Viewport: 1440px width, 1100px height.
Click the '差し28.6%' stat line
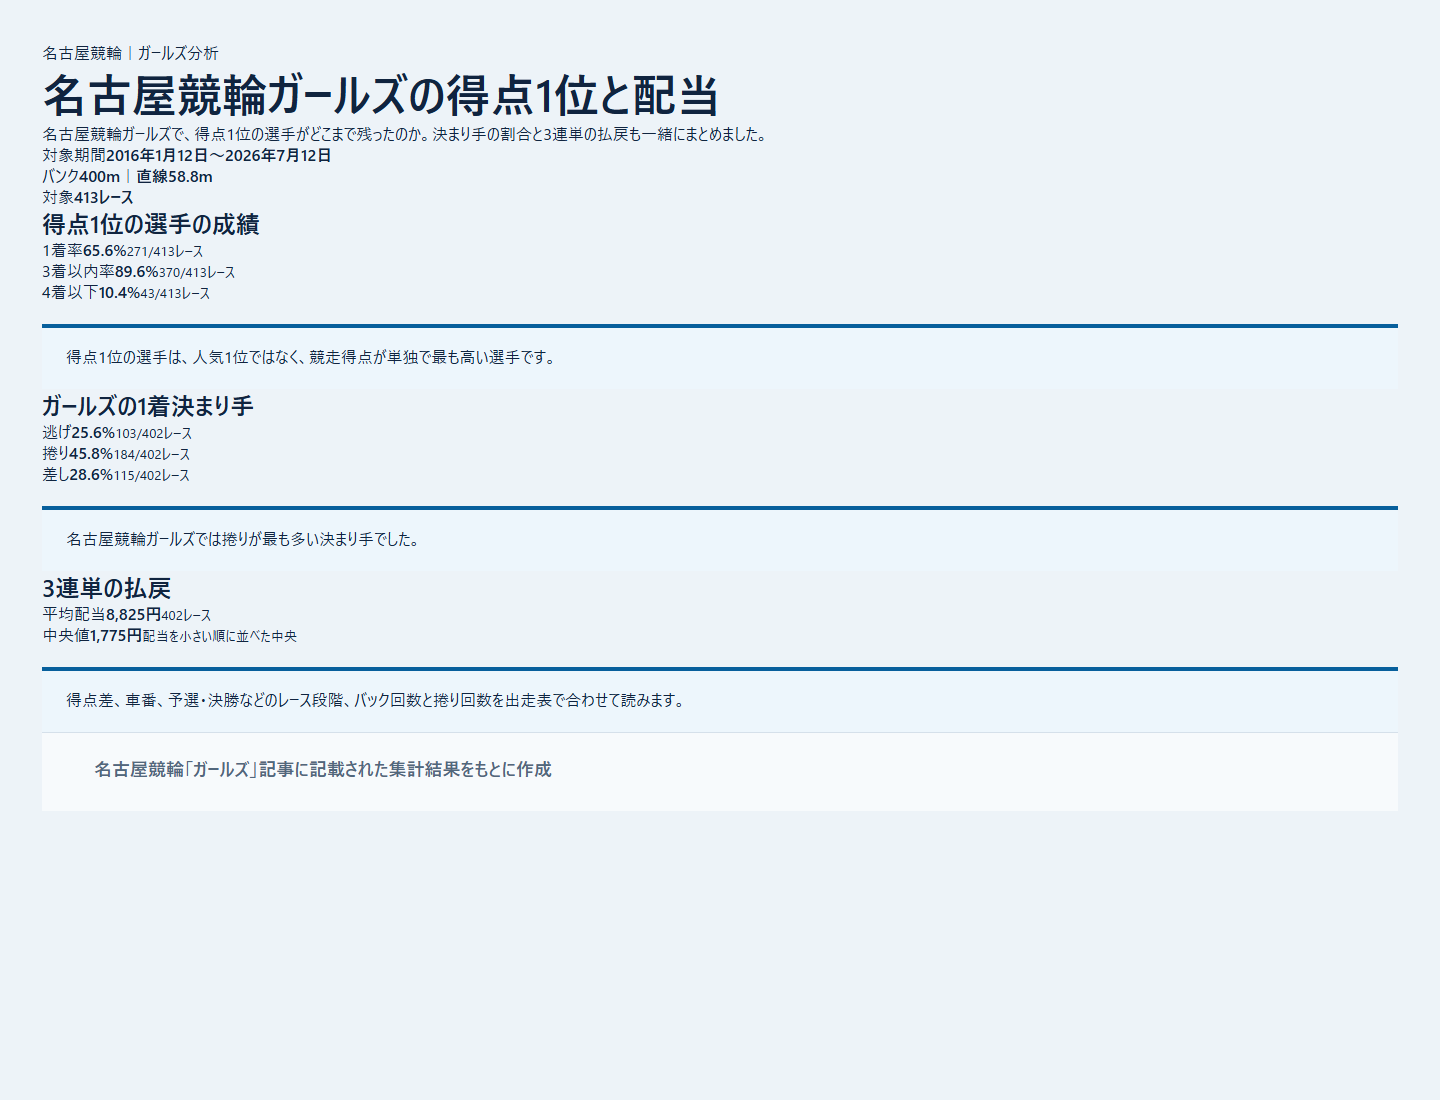[116, 475]
